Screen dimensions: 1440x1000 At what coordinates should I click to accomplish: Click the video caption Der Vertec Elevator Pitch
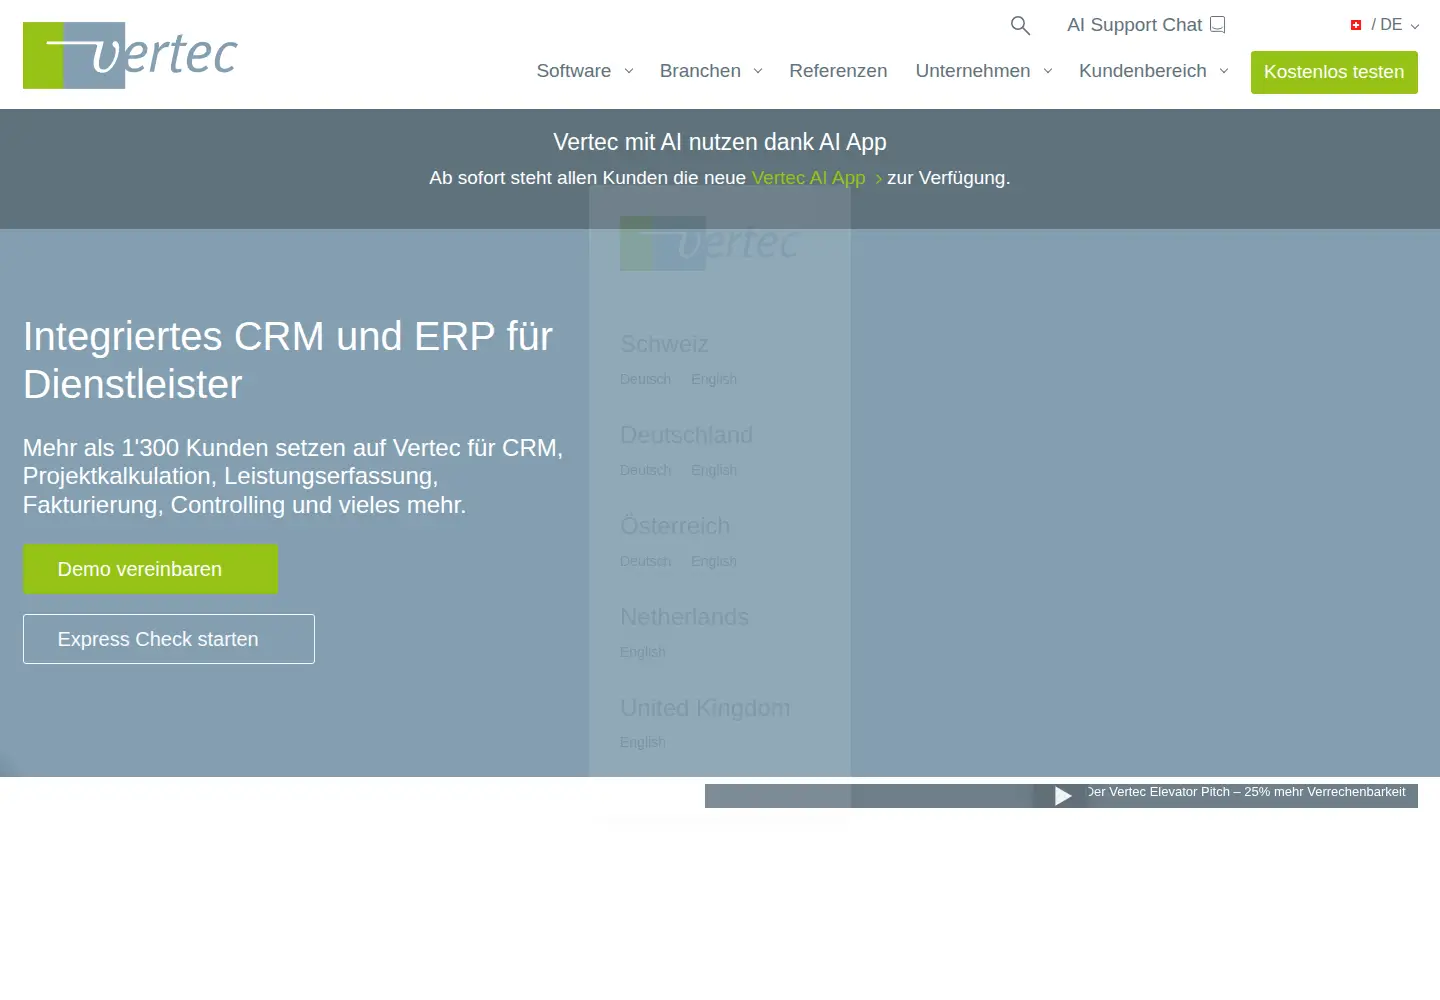click(1246, 792)
